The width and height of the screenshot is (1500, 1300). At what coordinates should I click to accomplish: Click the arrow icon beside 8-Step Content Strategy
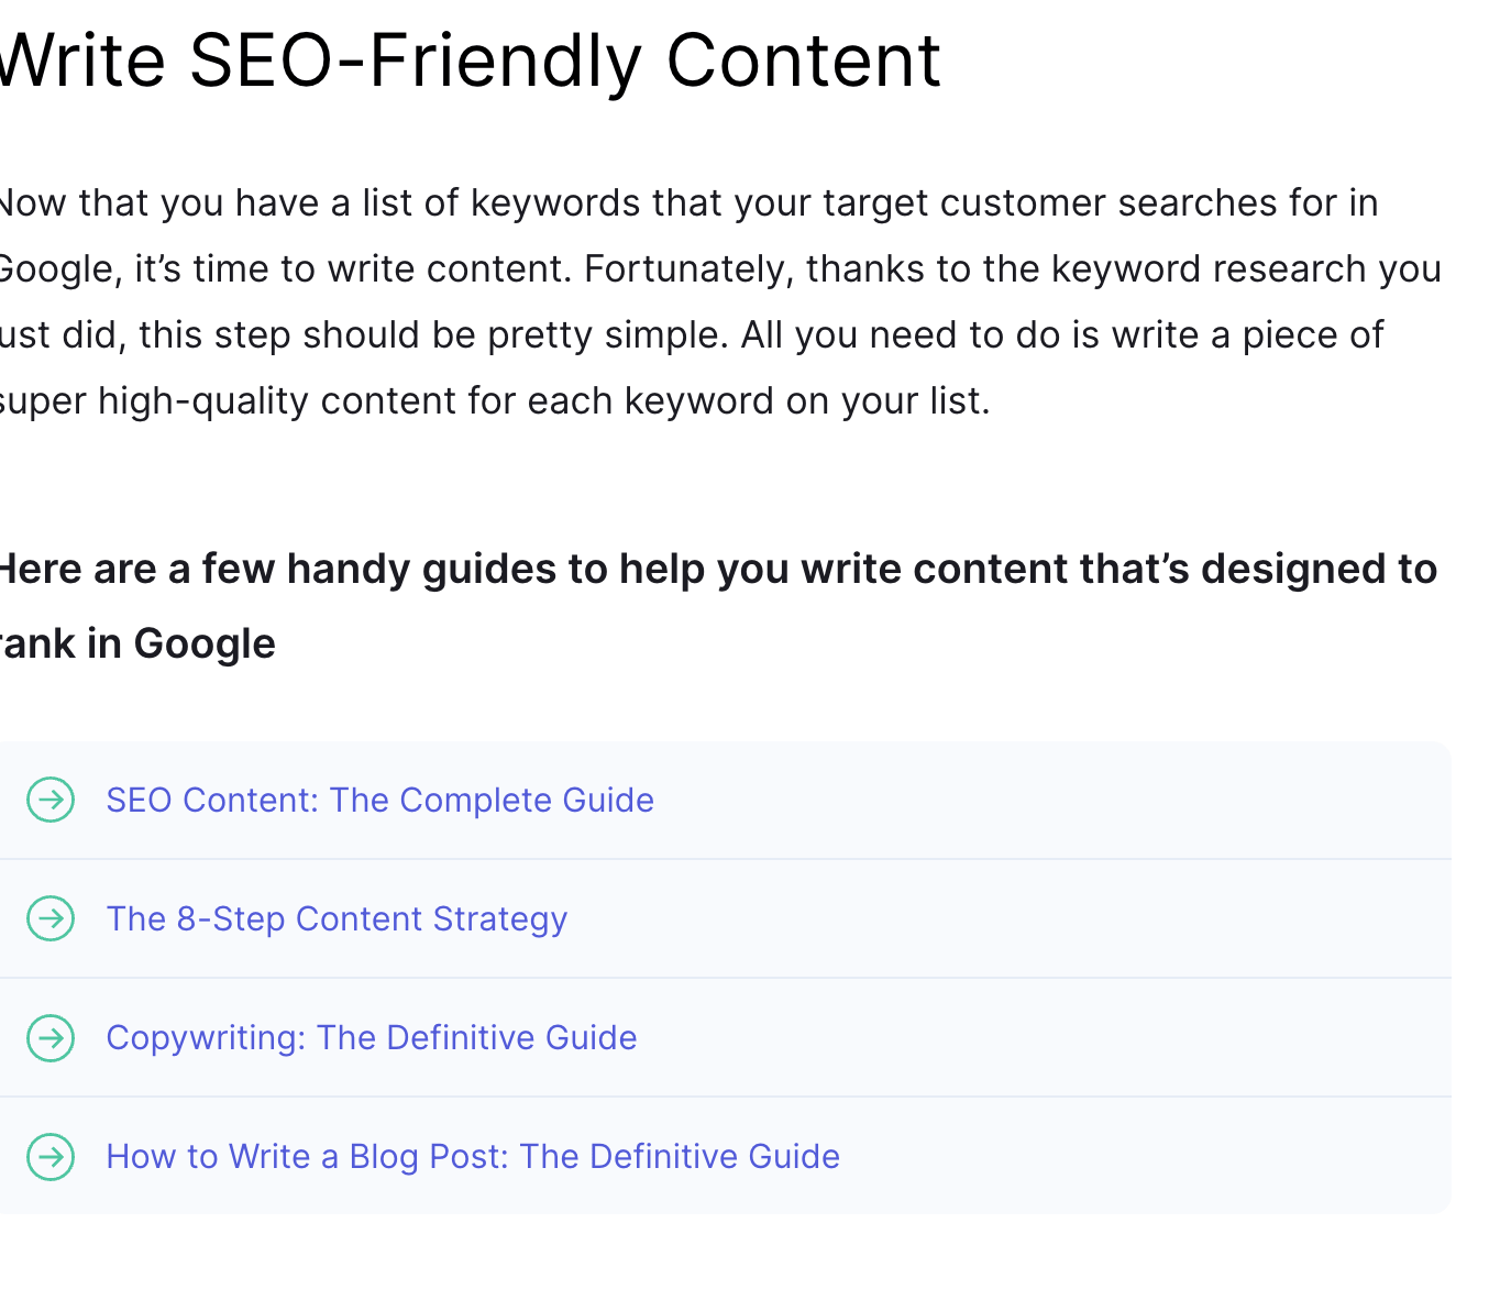(x=50, y=919)
